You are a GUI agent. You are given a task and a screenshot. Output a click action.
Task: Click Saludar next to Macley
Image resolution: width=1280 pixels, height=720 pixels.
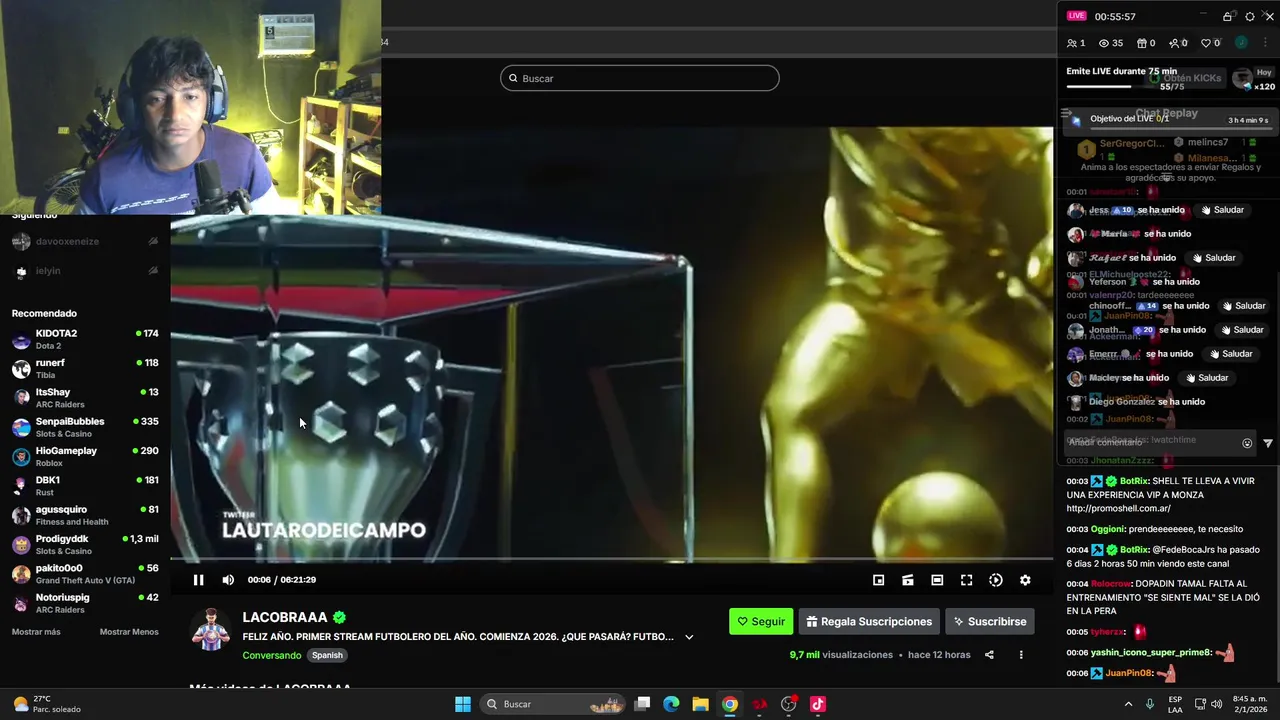1206,378
